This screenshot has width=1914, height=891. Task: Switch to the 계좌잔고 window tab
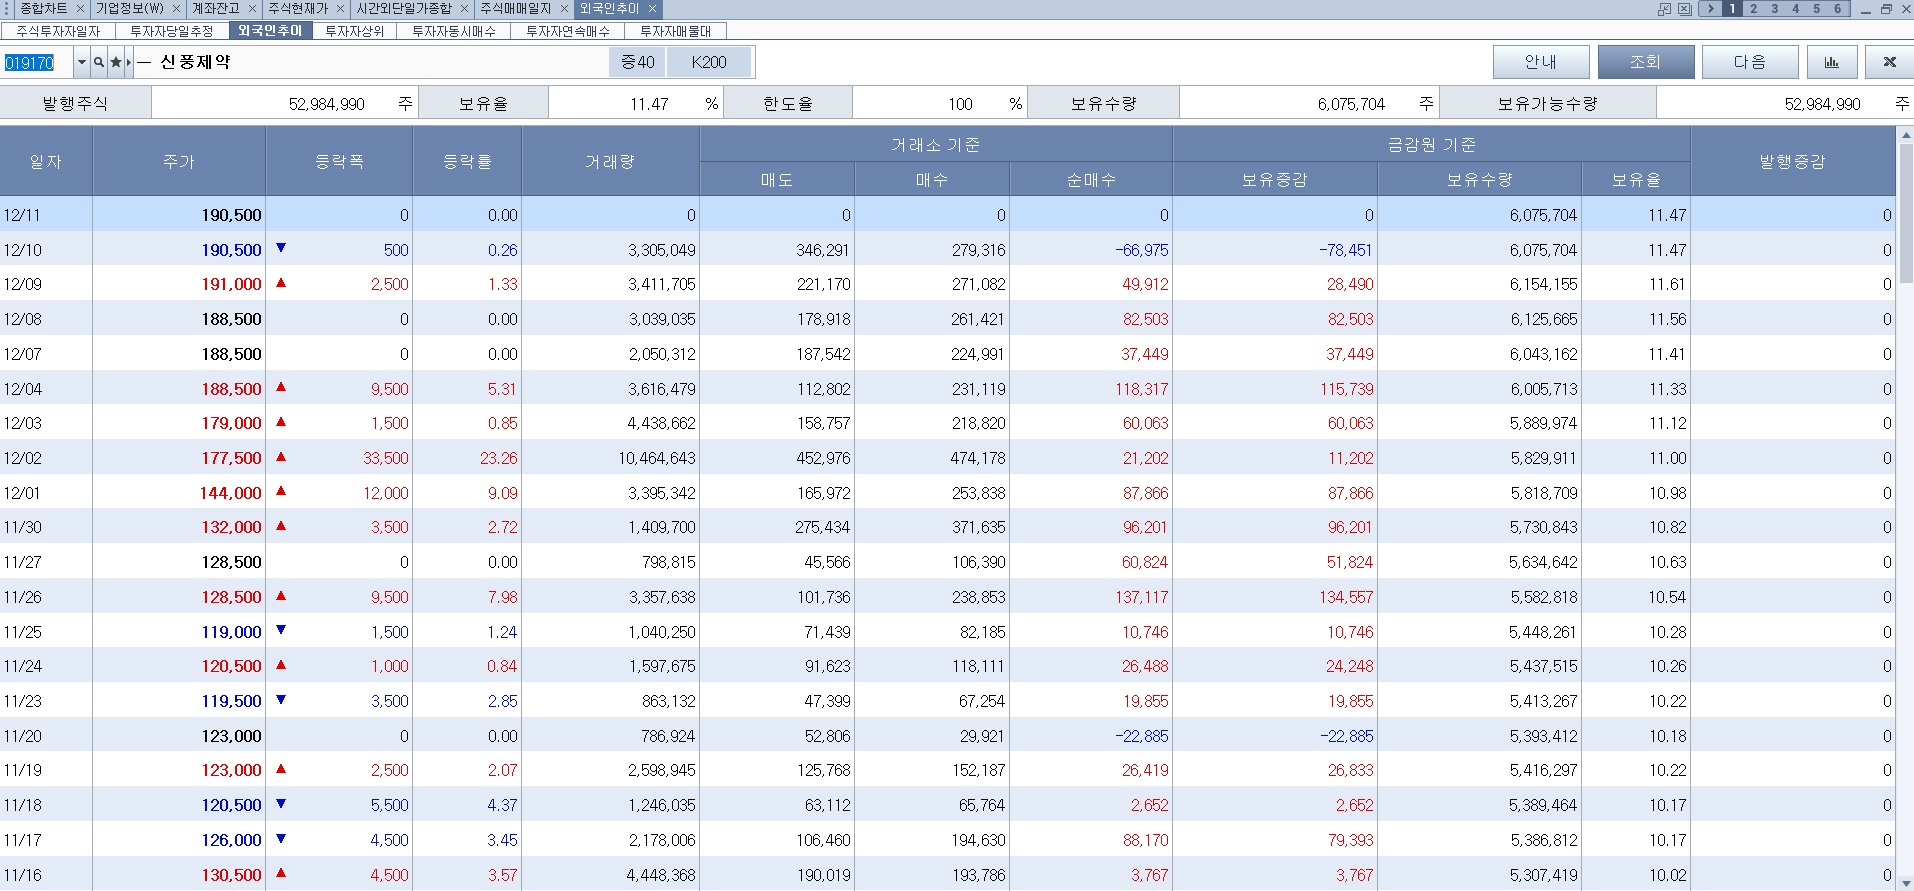[x=216, y=9]
